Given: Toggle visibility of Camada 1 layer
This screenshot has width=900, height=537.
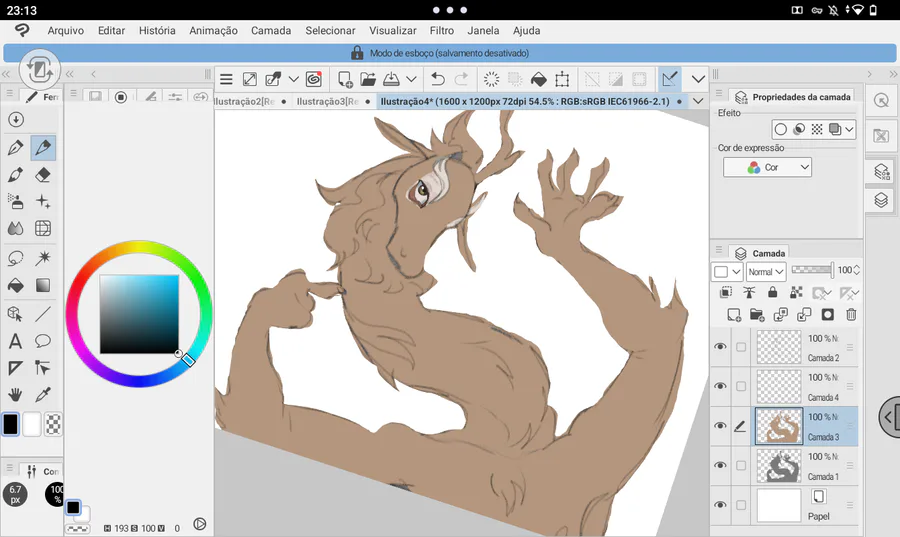Looking at the screenshot, I should click(719, 466).
